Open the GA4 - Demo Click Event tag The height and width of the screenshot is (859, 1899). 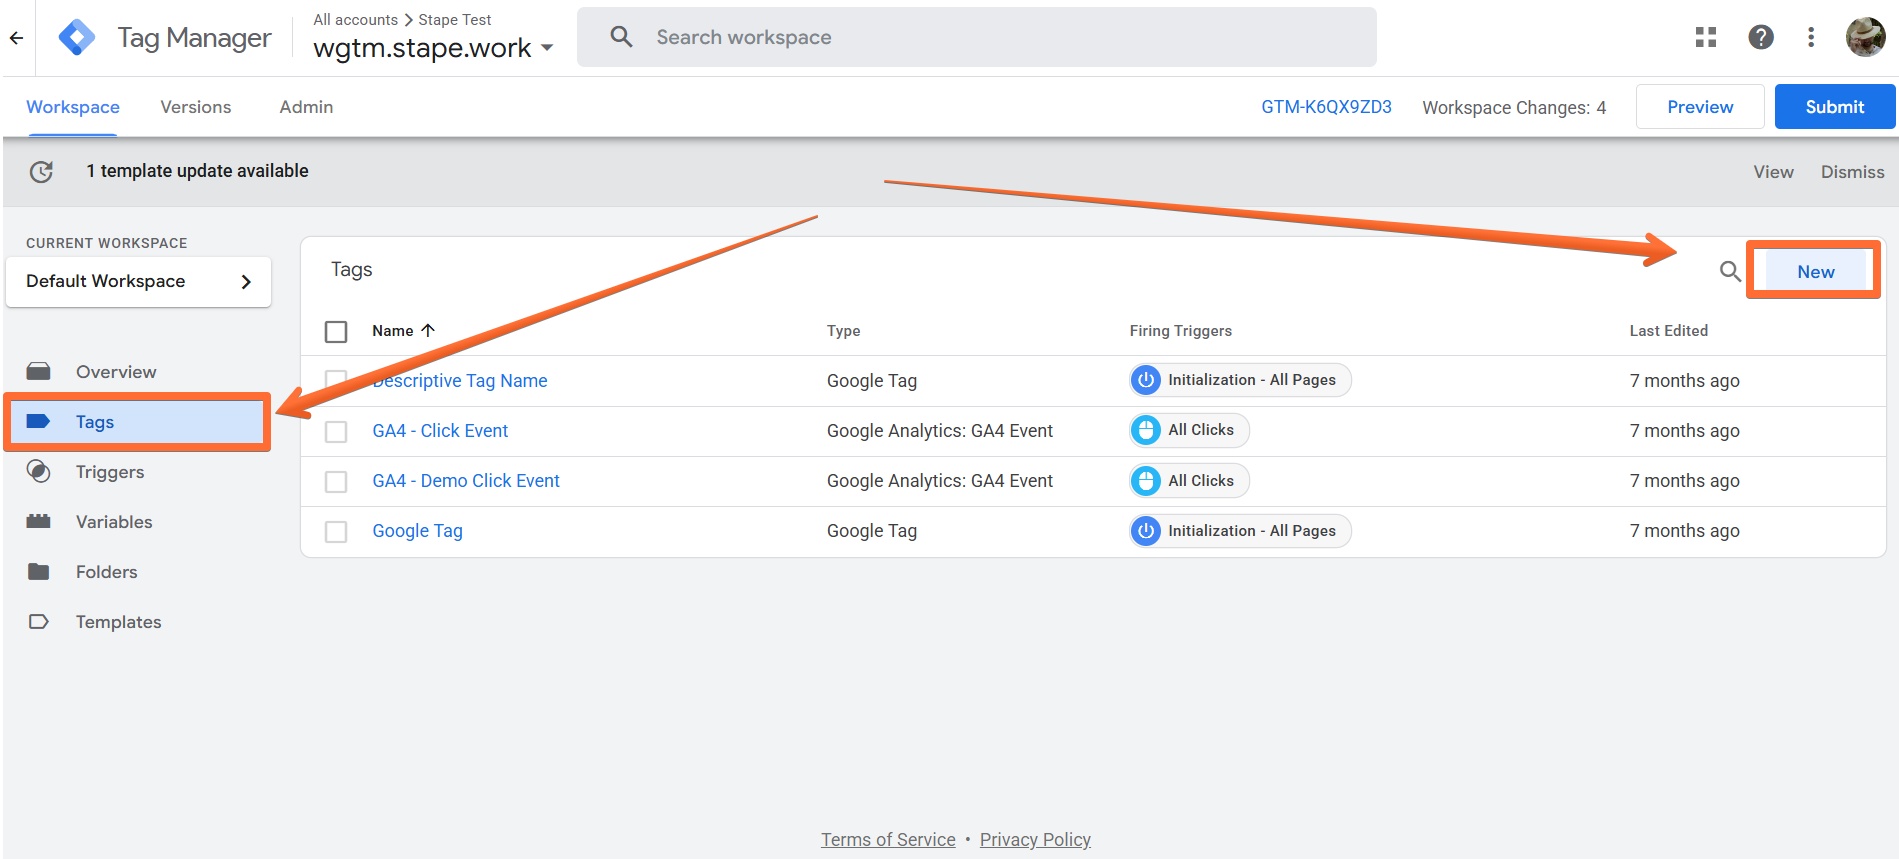466,481
